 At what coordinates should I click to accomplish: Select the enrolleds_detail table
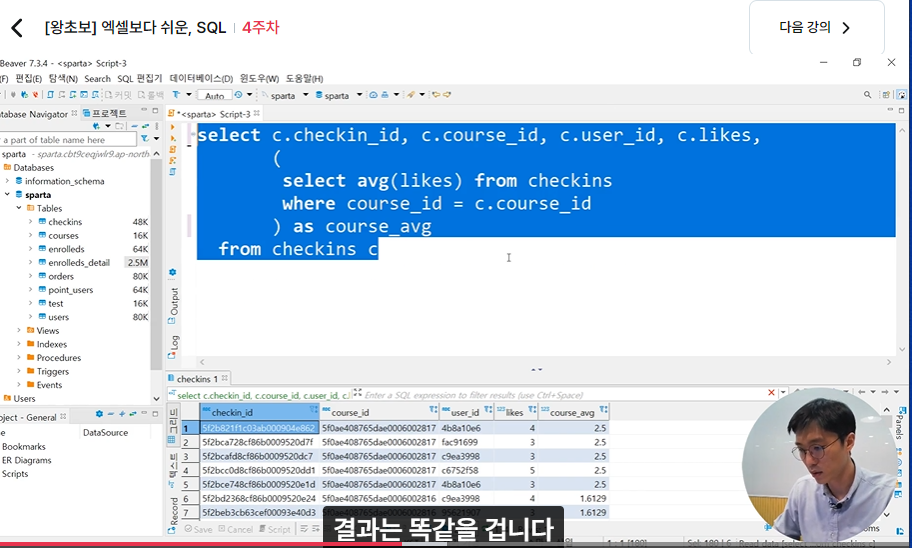(x=79, y=262)
